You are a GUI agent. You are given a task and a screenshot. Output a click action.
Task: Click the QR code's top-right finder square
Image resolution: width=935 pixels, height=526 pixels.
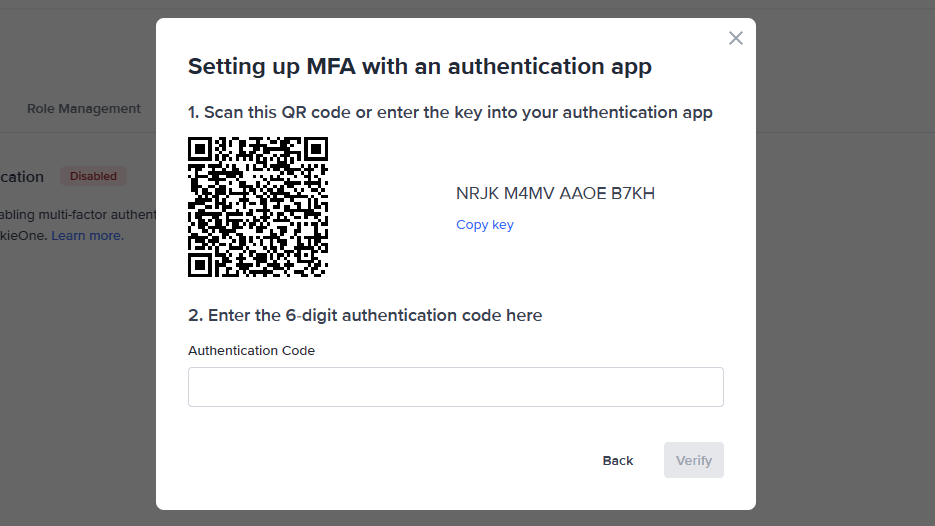pyautogui.click(x=315, y=150)
